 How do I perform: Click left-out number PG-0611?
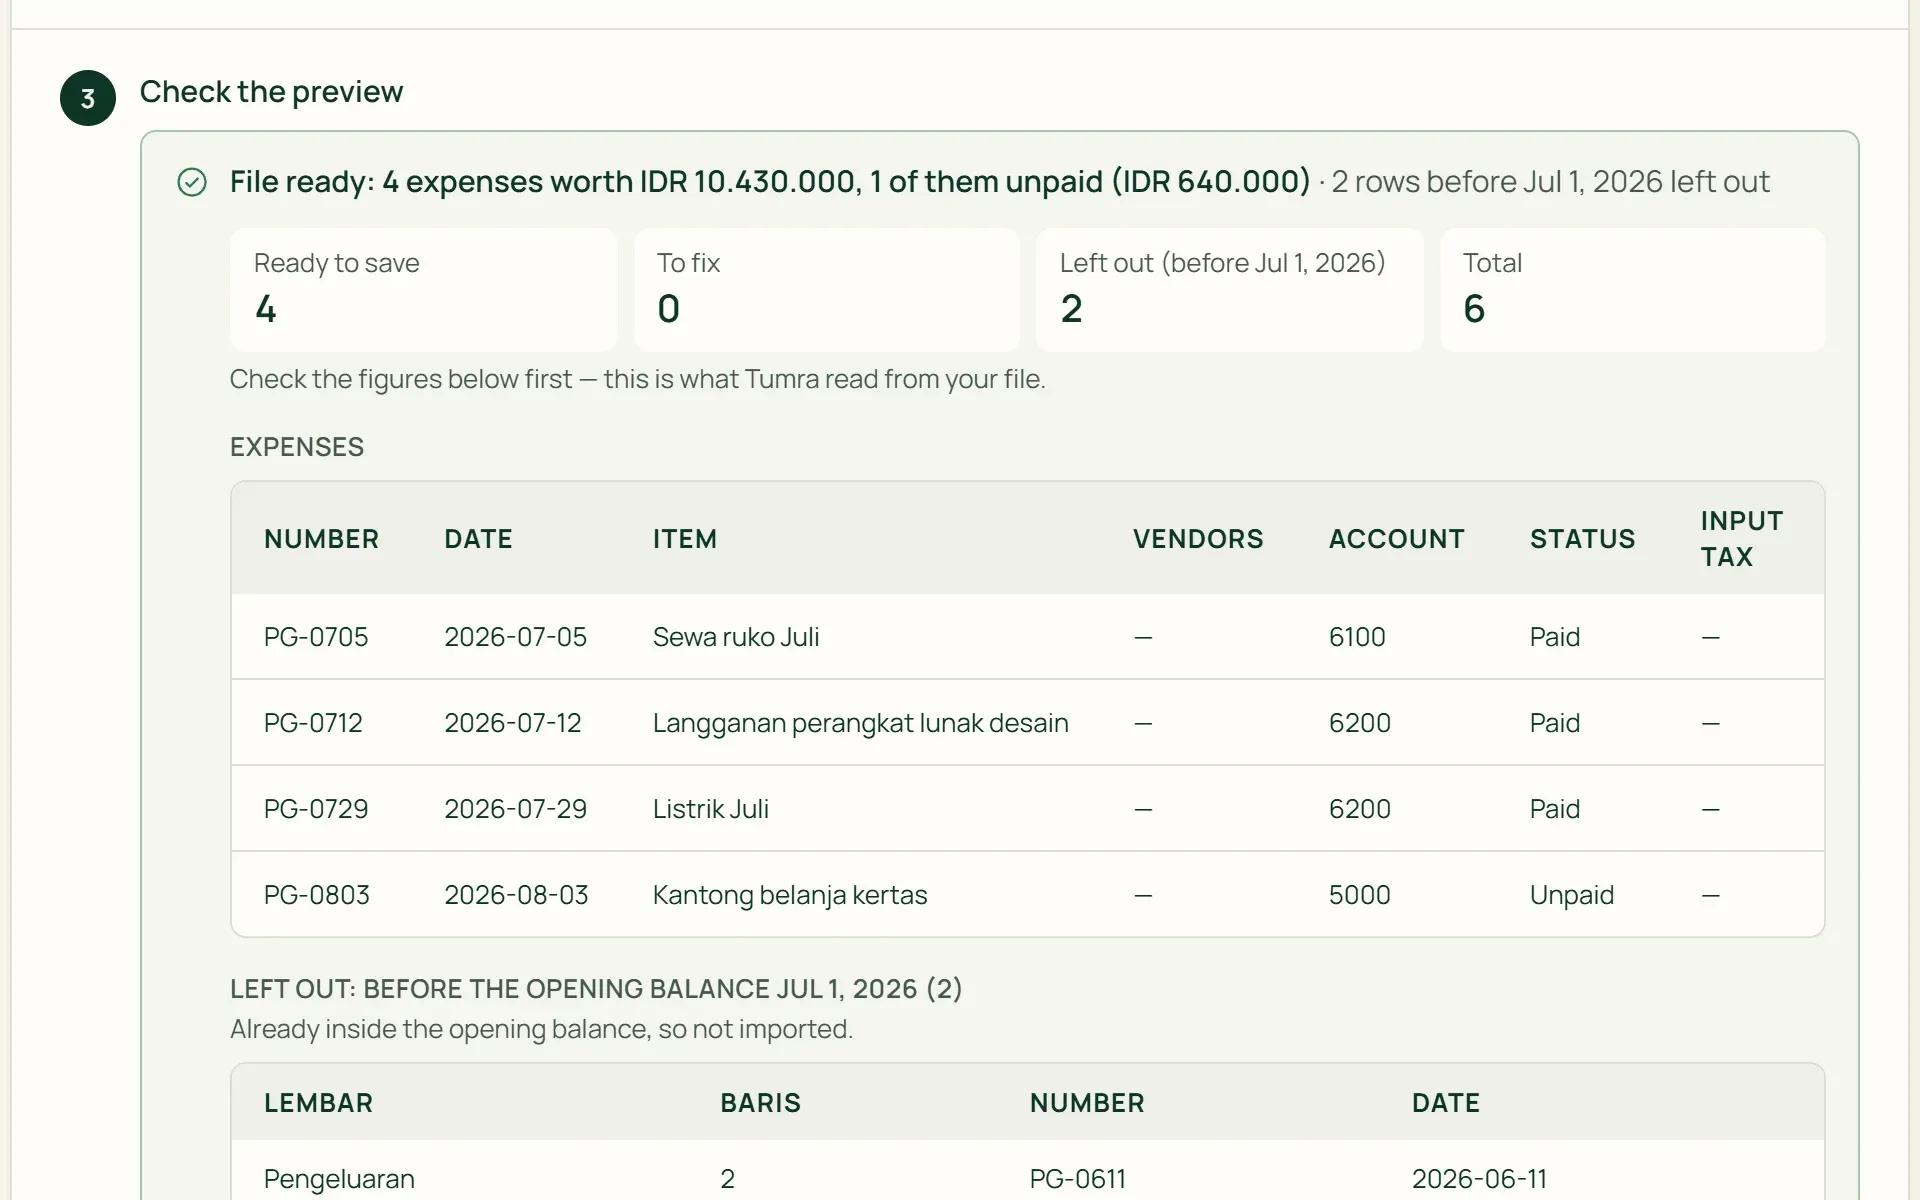click(x=1078, y=1179)
